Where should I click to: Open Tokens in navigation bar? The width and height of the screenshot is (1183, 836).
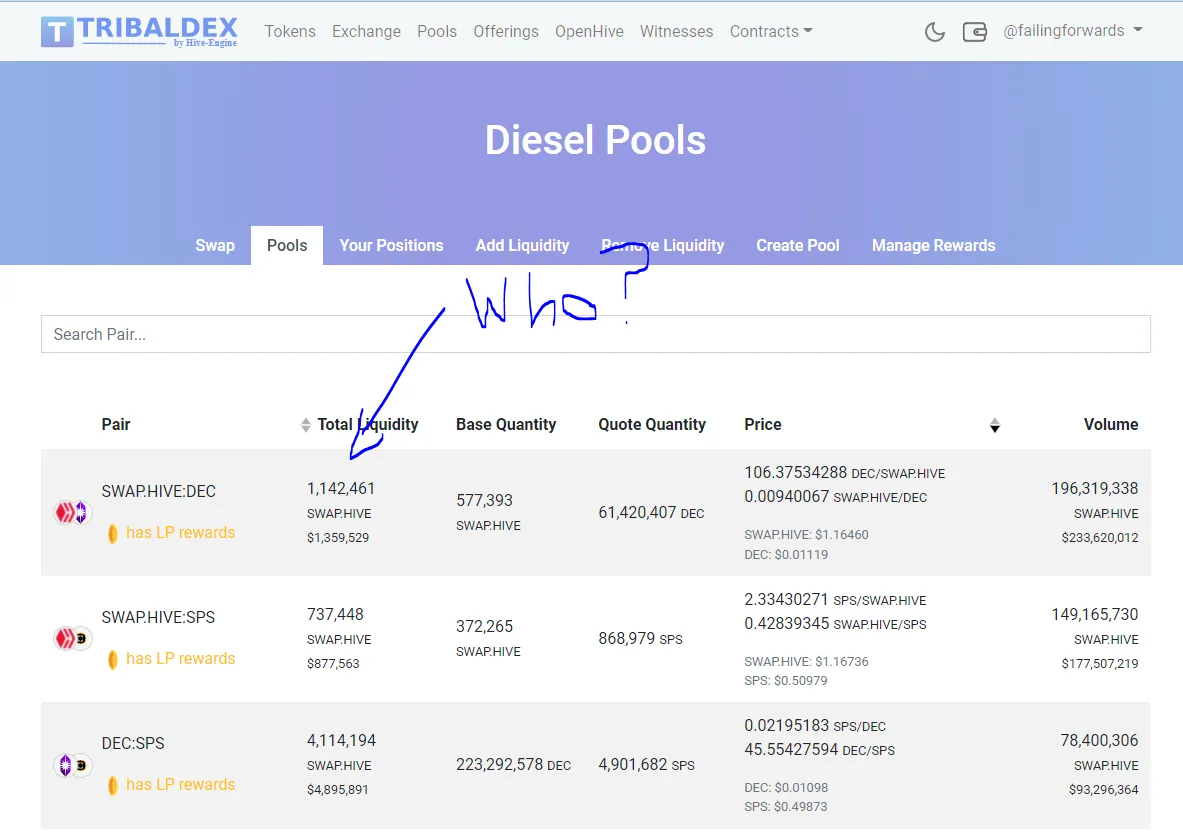(290, 32)
